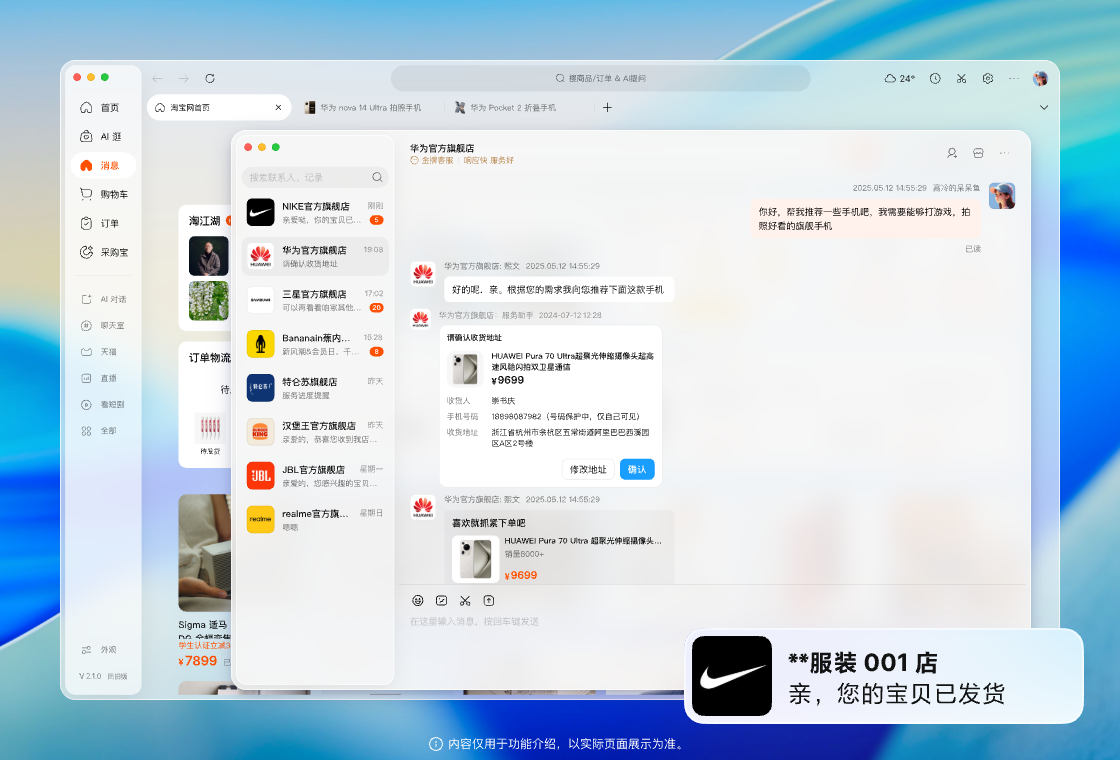The height and width of the screenshot is (760, 1120).
Task: Reload the page with the refresh icon
Action: click(210, 78)
